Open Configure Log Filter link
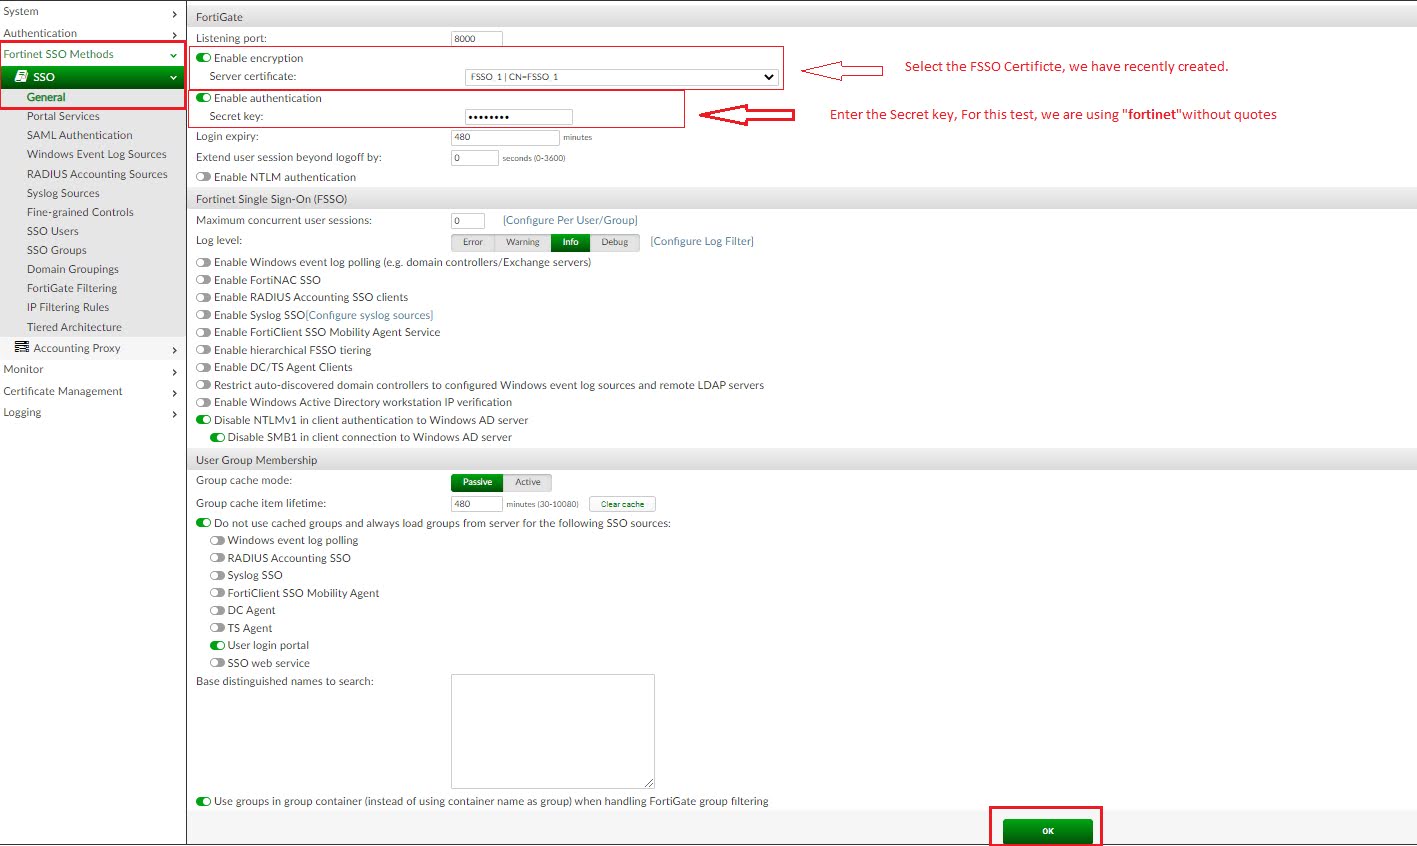 point(702,241)
